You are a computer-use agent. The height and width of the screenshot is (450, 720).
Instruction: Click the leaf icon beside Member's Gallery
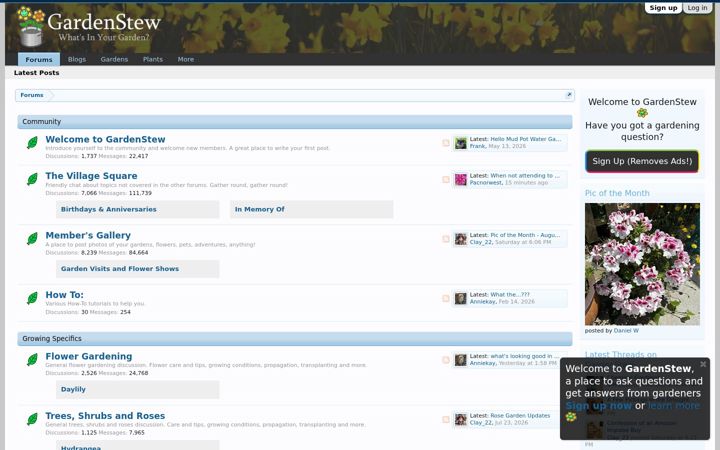point(32,239)
